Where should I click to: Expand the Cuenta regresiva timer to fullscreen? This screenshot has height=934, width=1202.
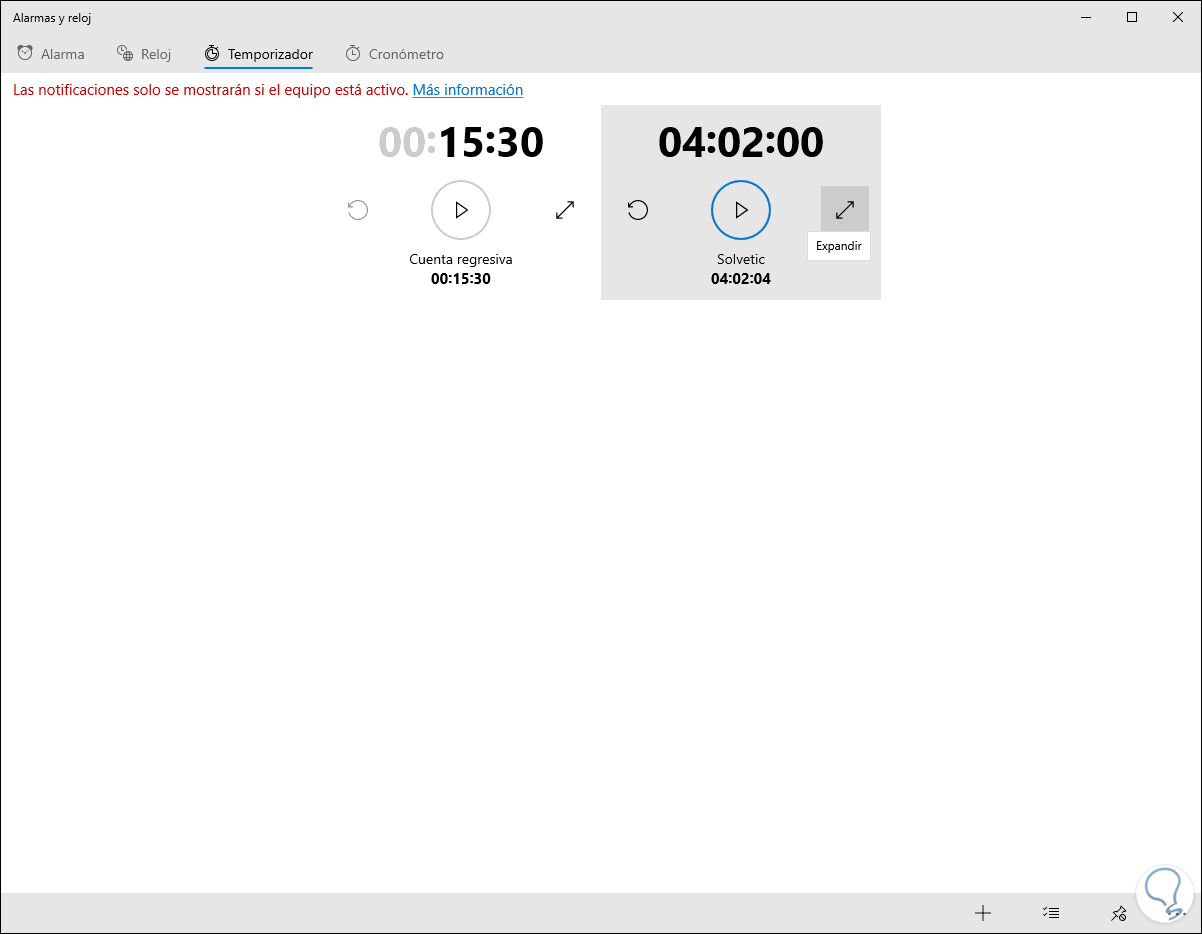pos(565,210)
